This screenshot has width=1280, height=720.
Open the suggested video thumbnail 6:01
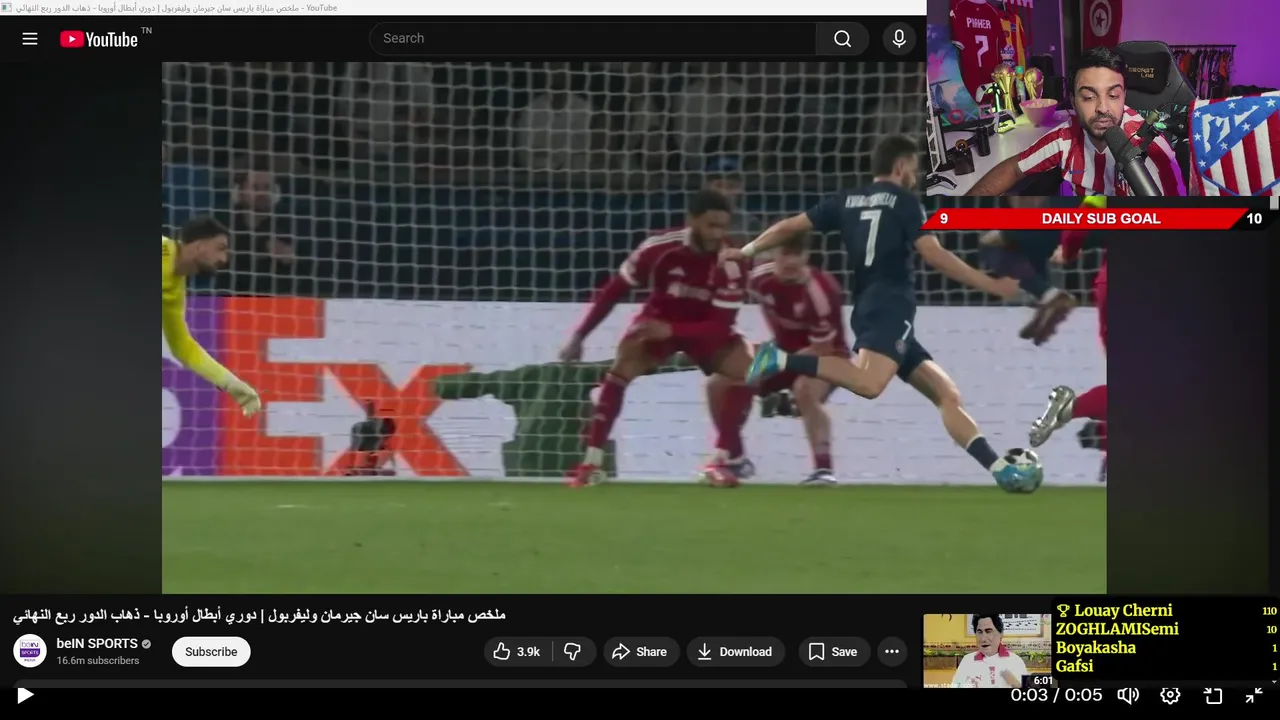(x=988, y=651)
